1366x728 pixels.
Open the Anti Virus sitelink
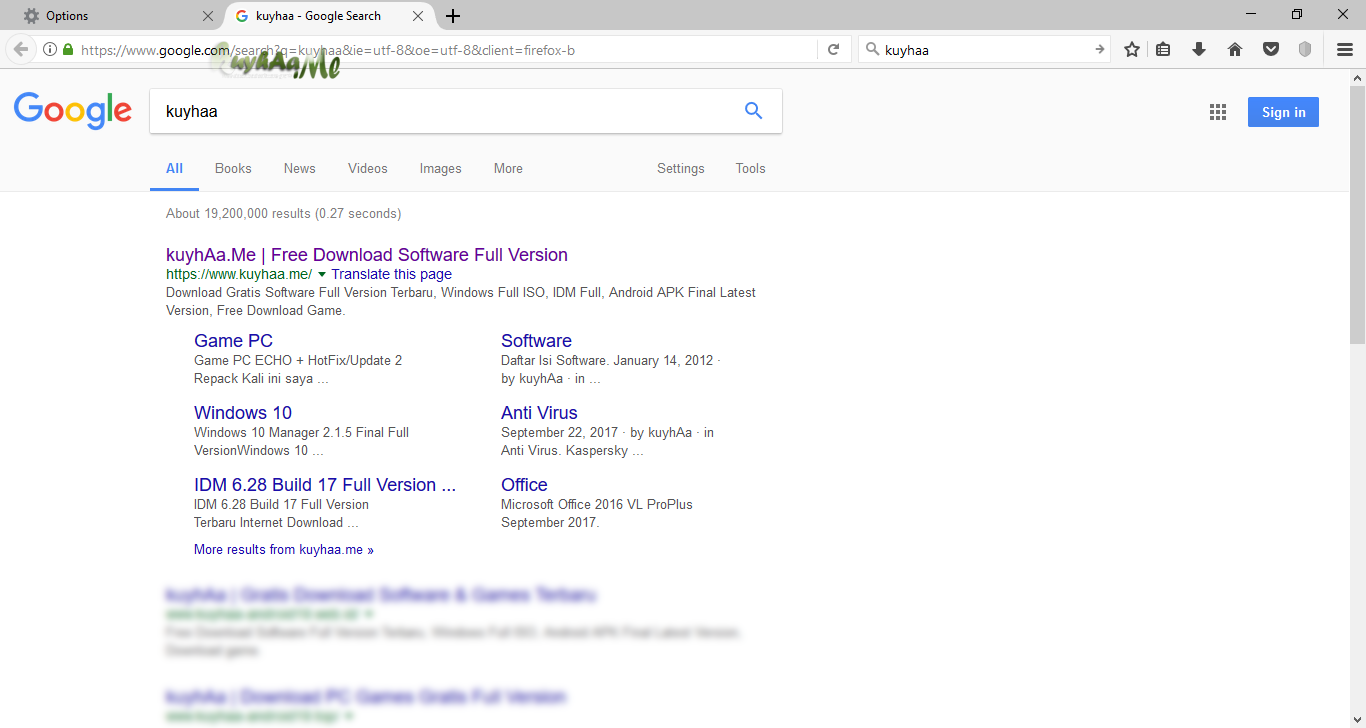point(539,413)
